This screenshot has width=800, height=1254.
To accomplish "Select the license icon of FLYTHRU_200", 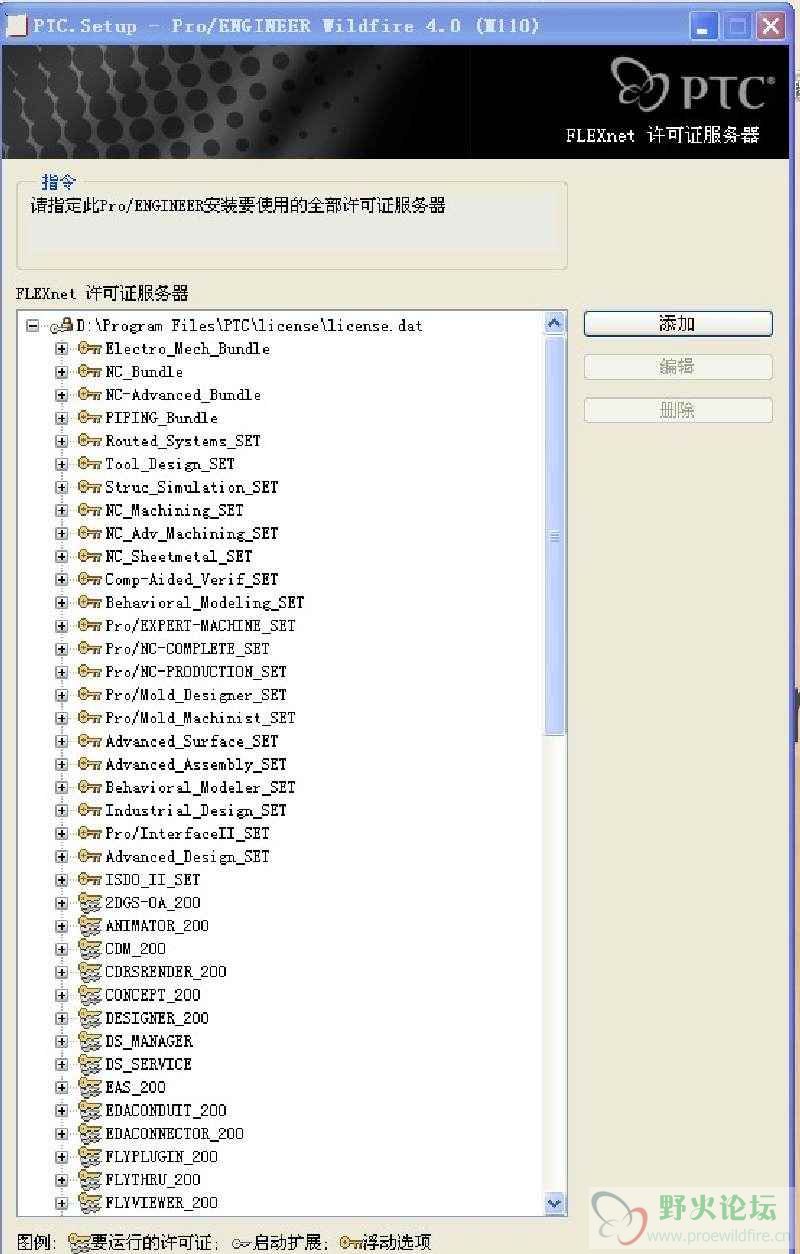I will point(90,1179).
